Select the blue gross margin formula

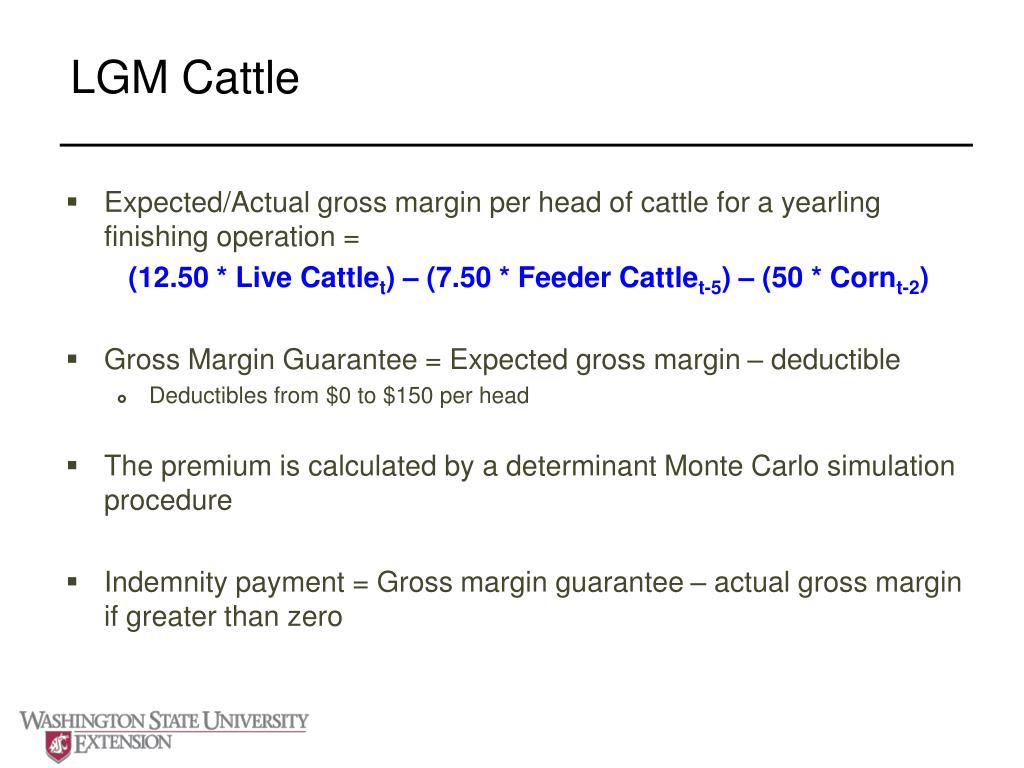pyautogui.click(x=528, y=280)
